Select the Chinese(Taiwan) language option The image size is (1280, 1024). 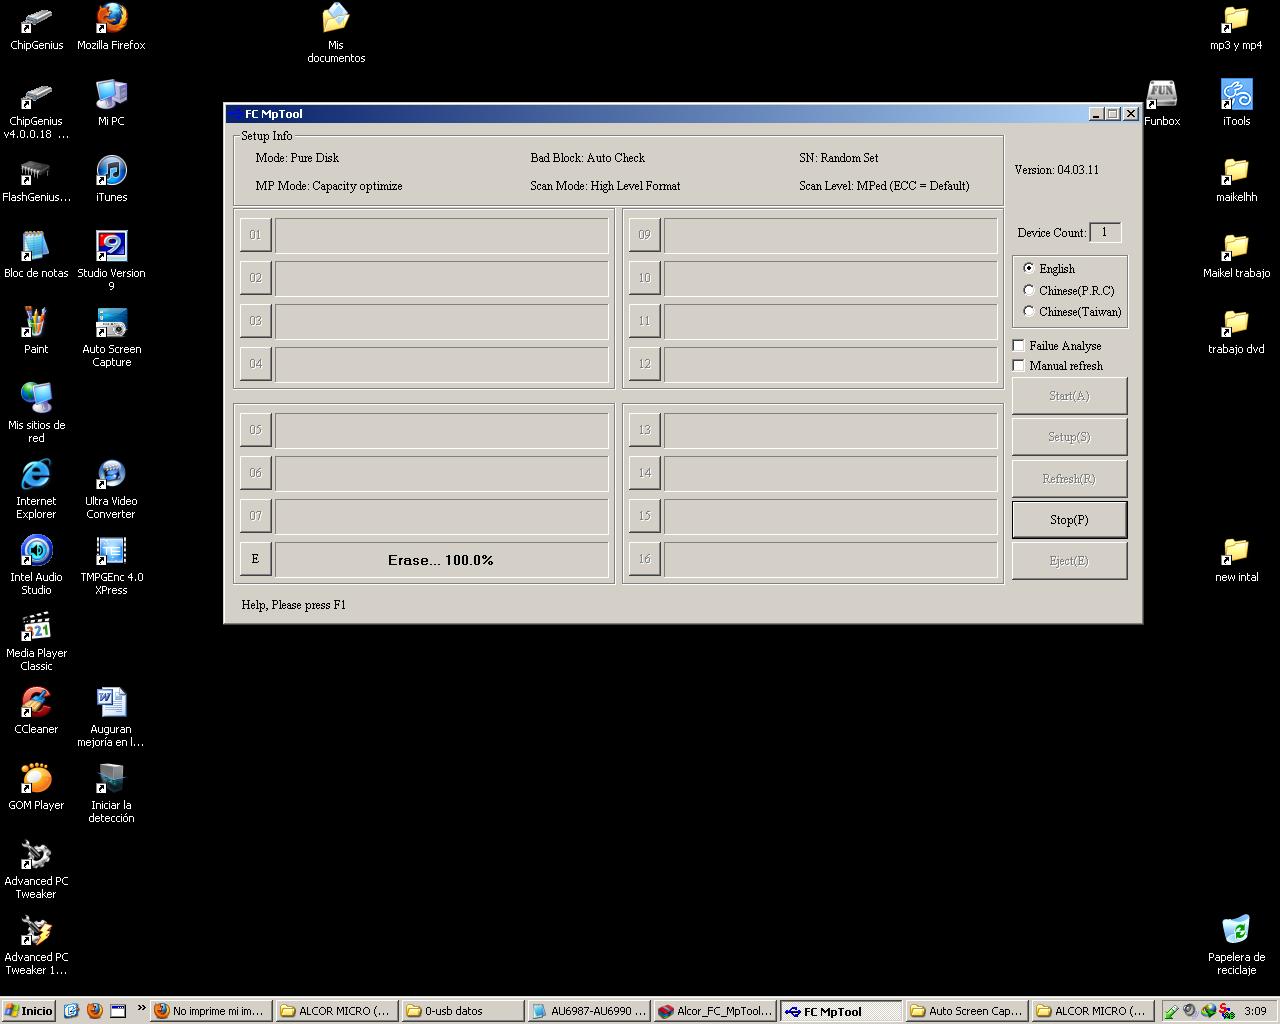click(1029, 311)
